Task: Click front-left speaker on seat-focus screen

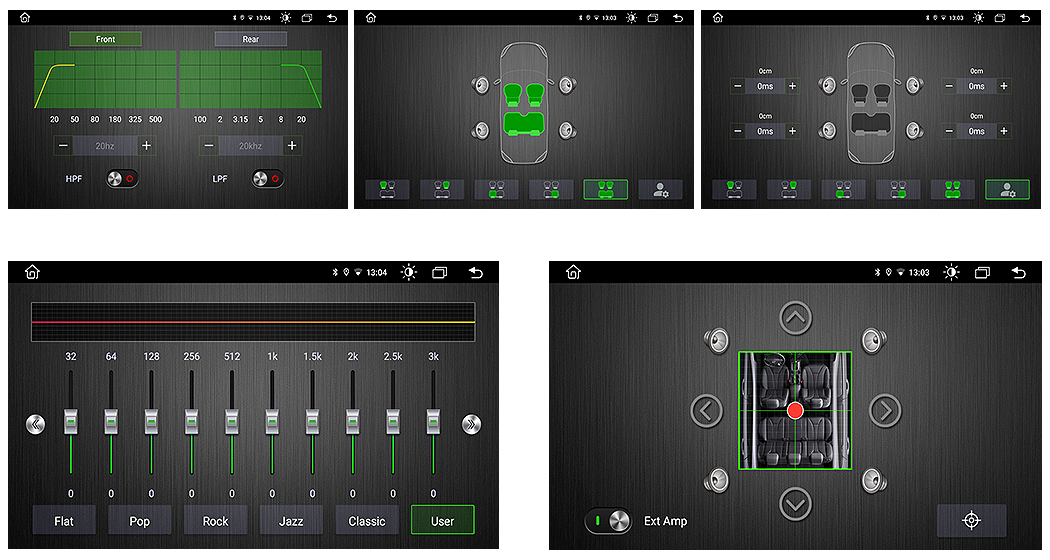Action: (480, 85)
